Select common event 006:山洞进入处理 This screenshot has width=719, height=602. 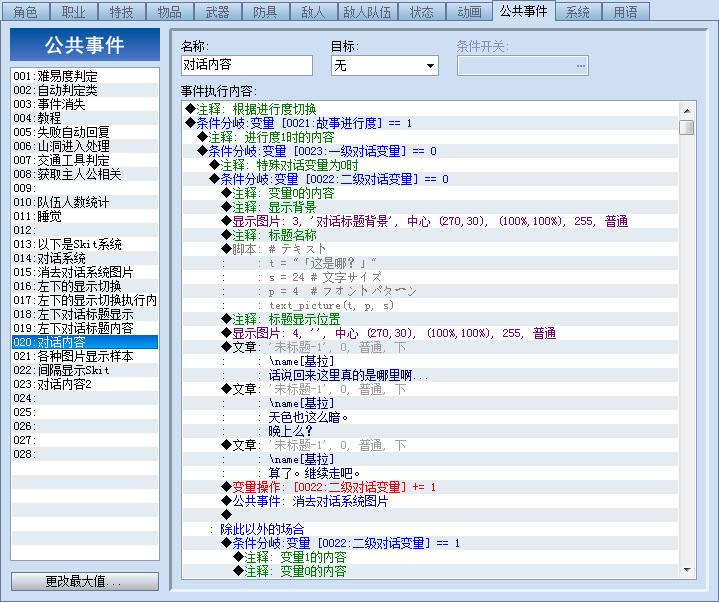tap(85, 146)
